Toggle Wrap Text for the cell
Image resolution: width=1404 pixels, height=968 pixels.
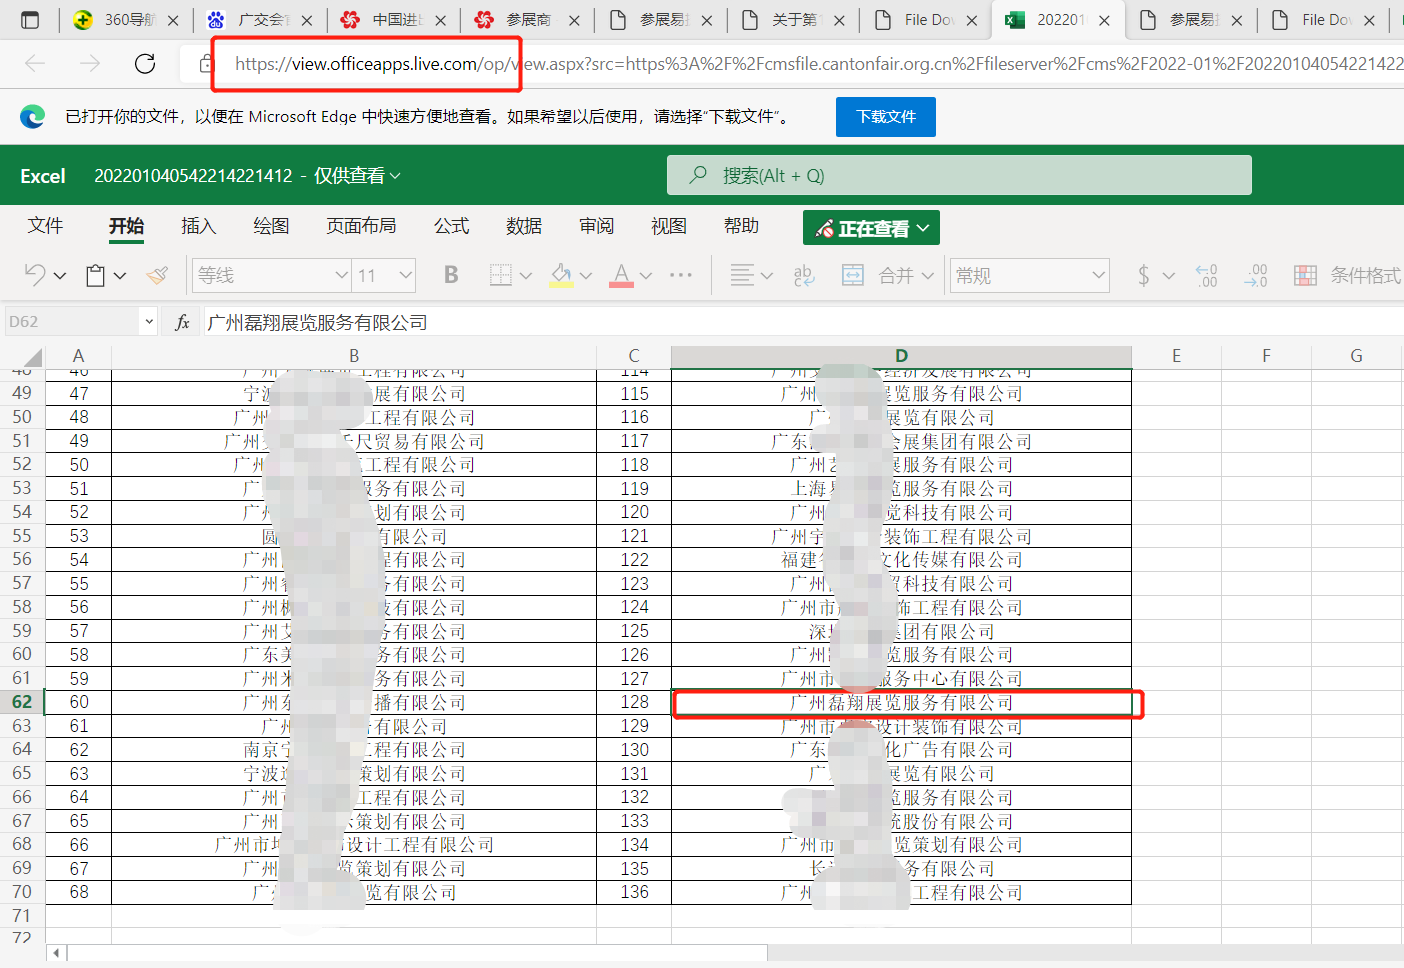tap(804, 274)
